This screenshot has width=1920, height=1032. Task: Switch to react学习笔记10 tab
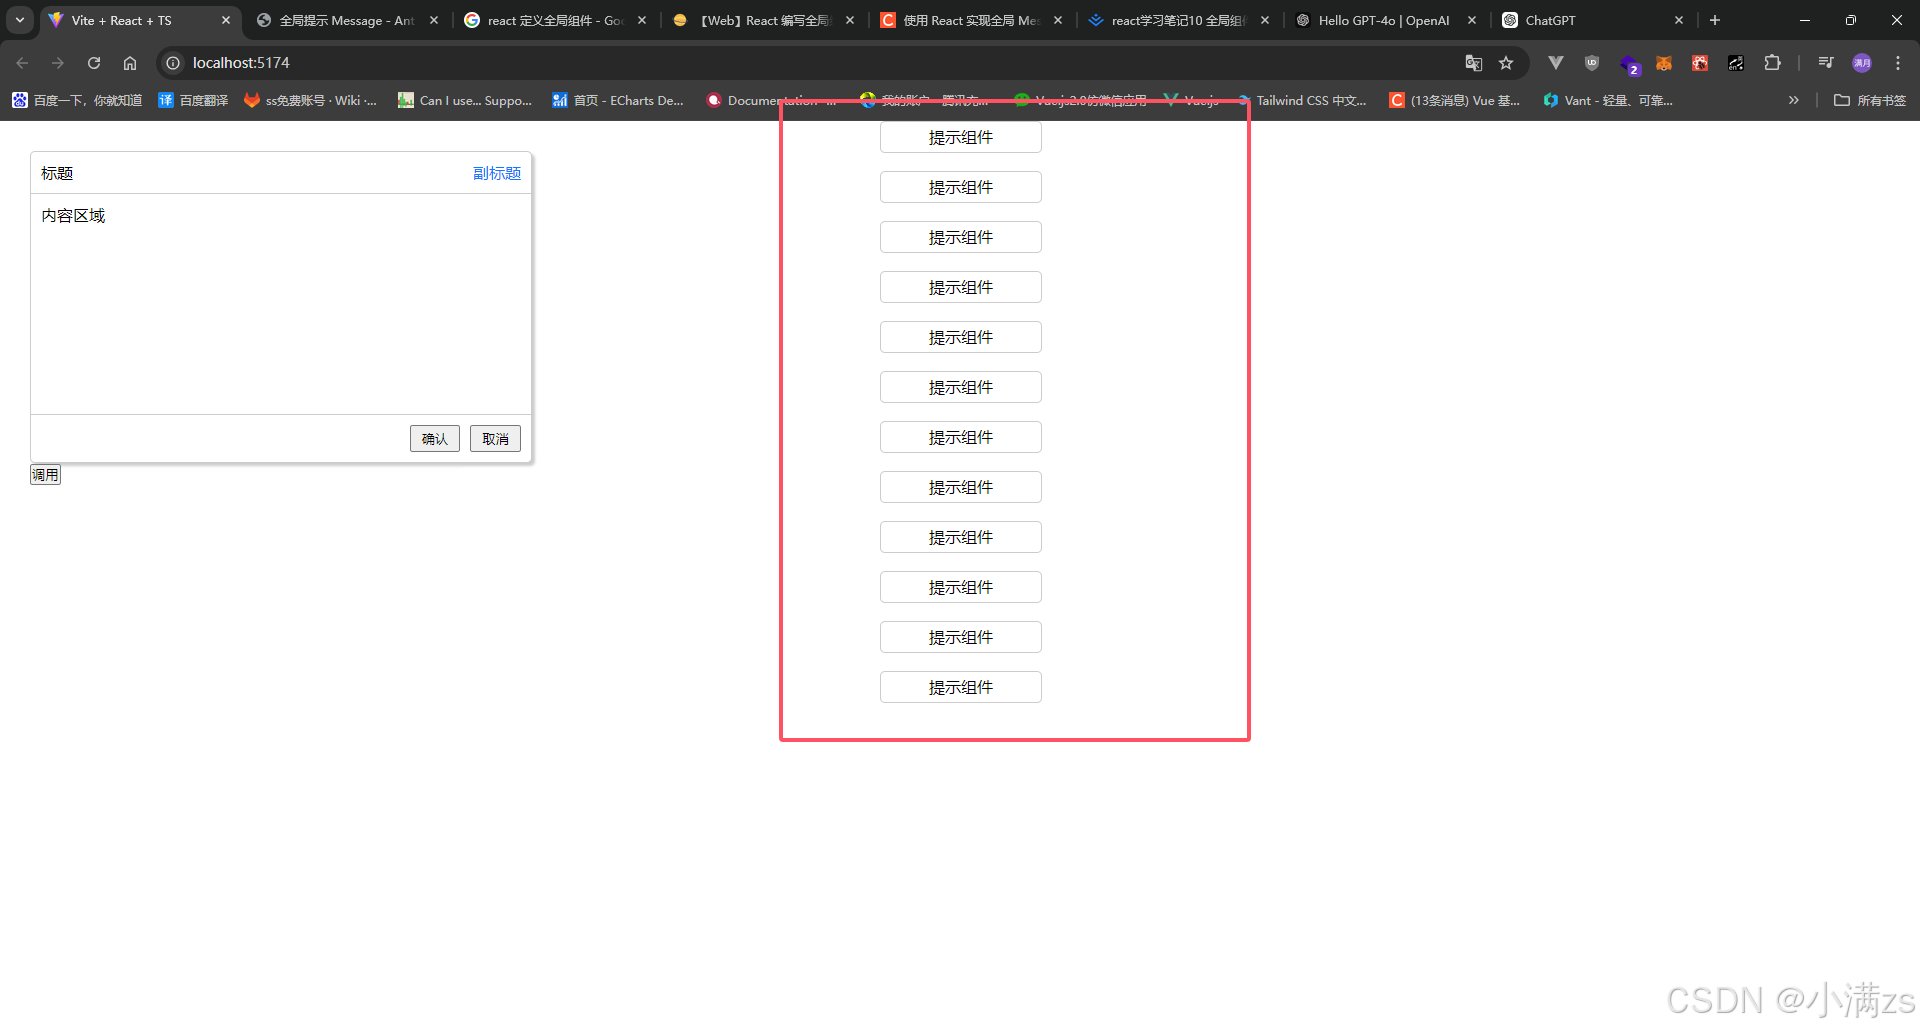pyautogui.click(x=1179, y=20)
